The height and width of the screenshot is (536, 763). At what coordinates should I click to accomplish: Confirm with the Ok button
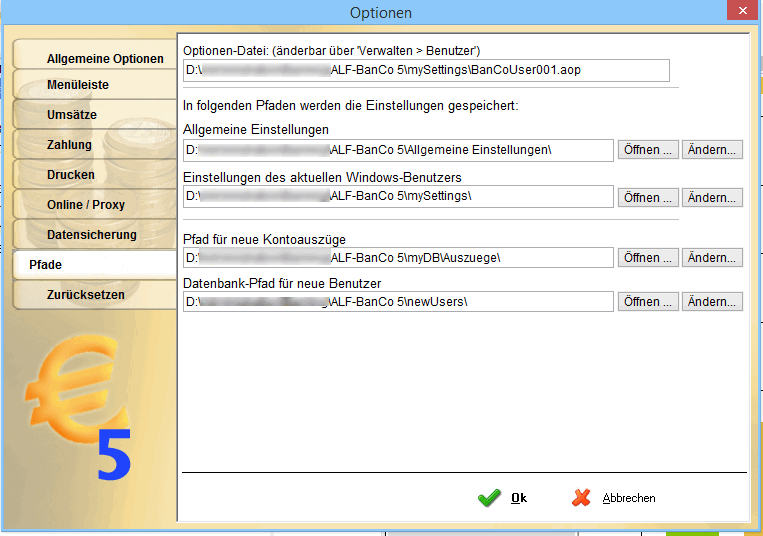point(503,498)
